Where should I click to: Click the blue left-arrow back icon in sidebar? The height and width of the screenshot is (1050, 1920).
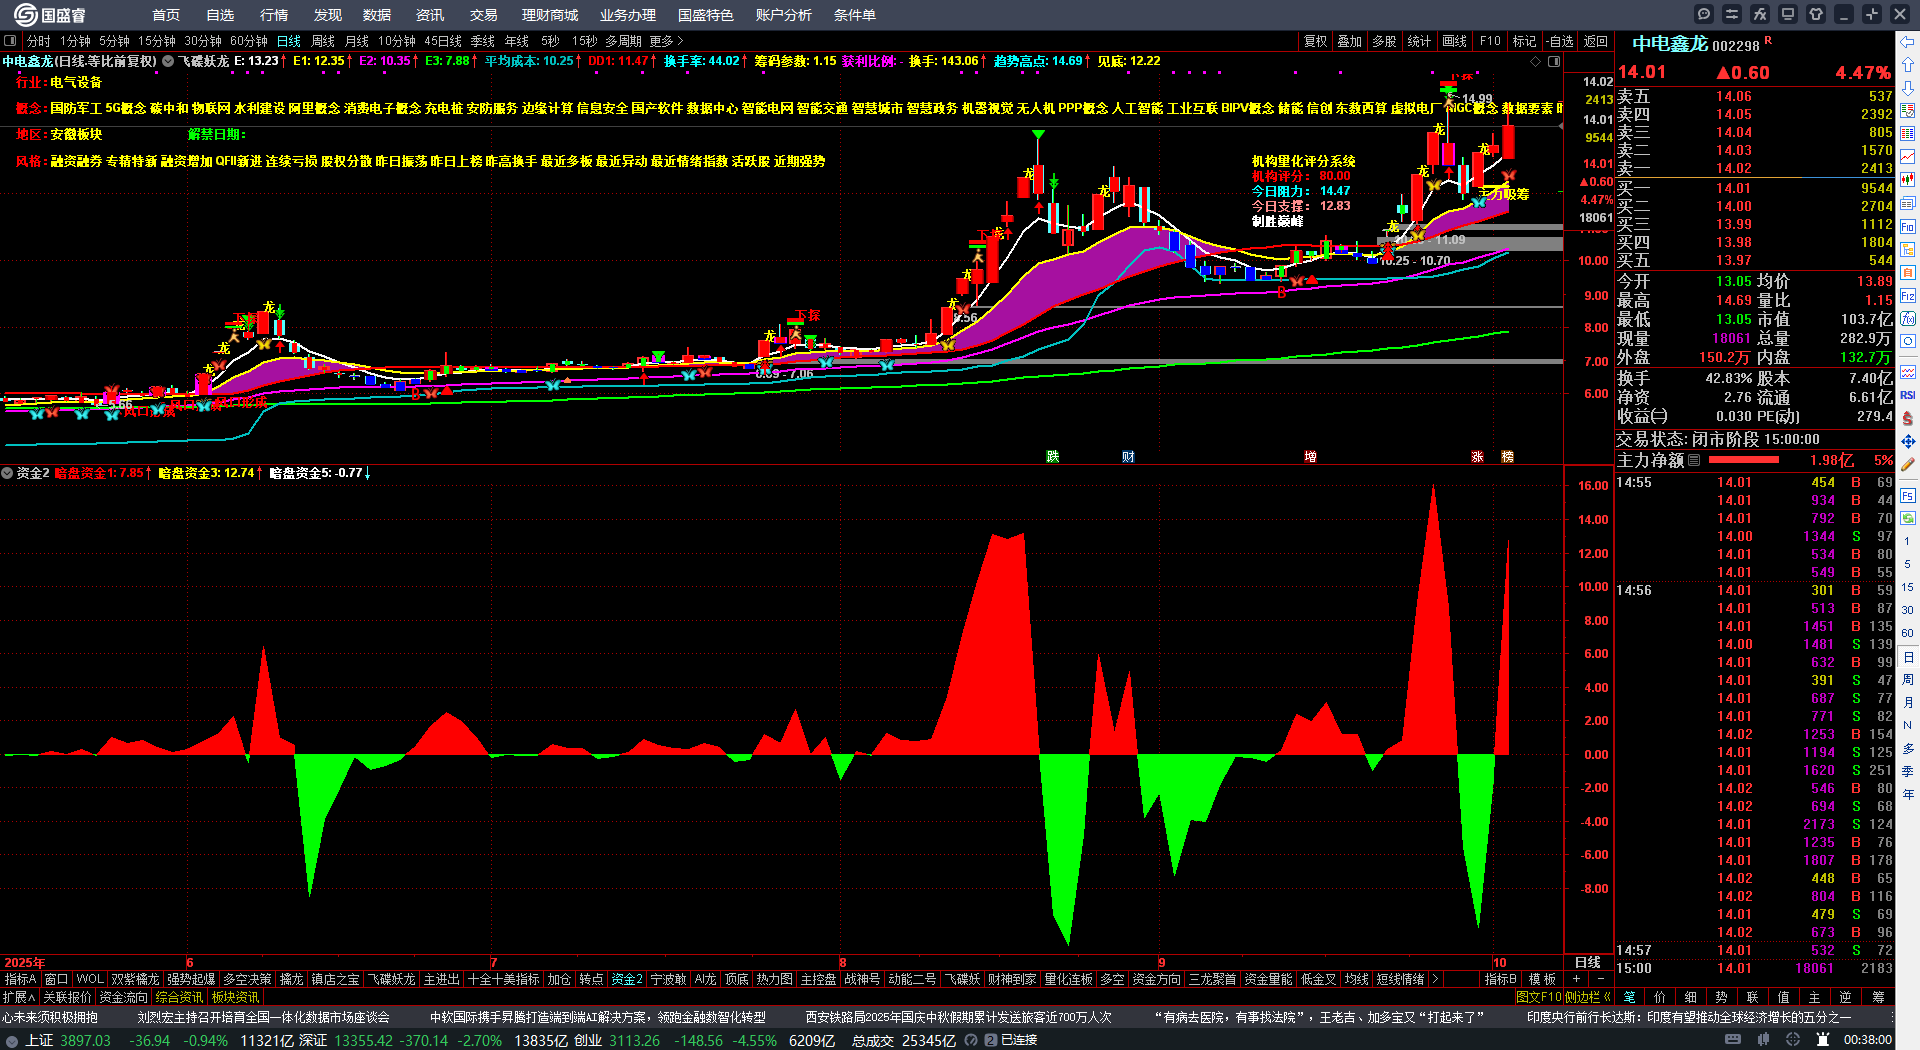click(1908, 42)
